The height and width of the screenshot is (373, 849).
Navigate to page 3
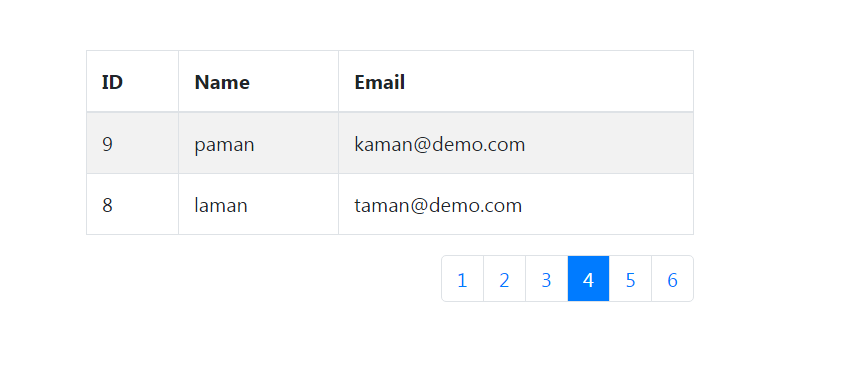tap(546, 278)
